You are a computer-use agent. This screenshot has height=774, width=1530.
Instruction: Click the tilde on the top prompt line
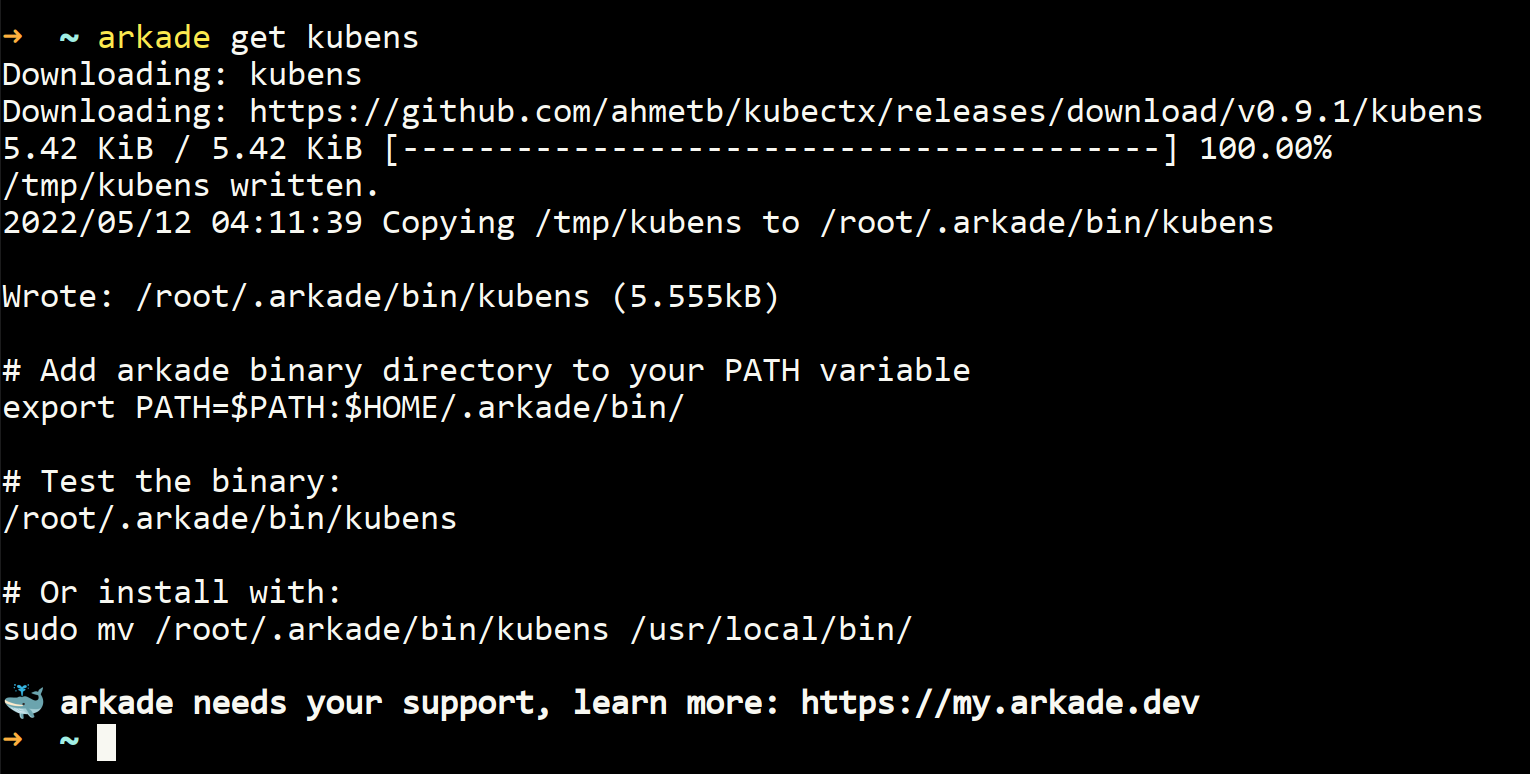(69, 38)
